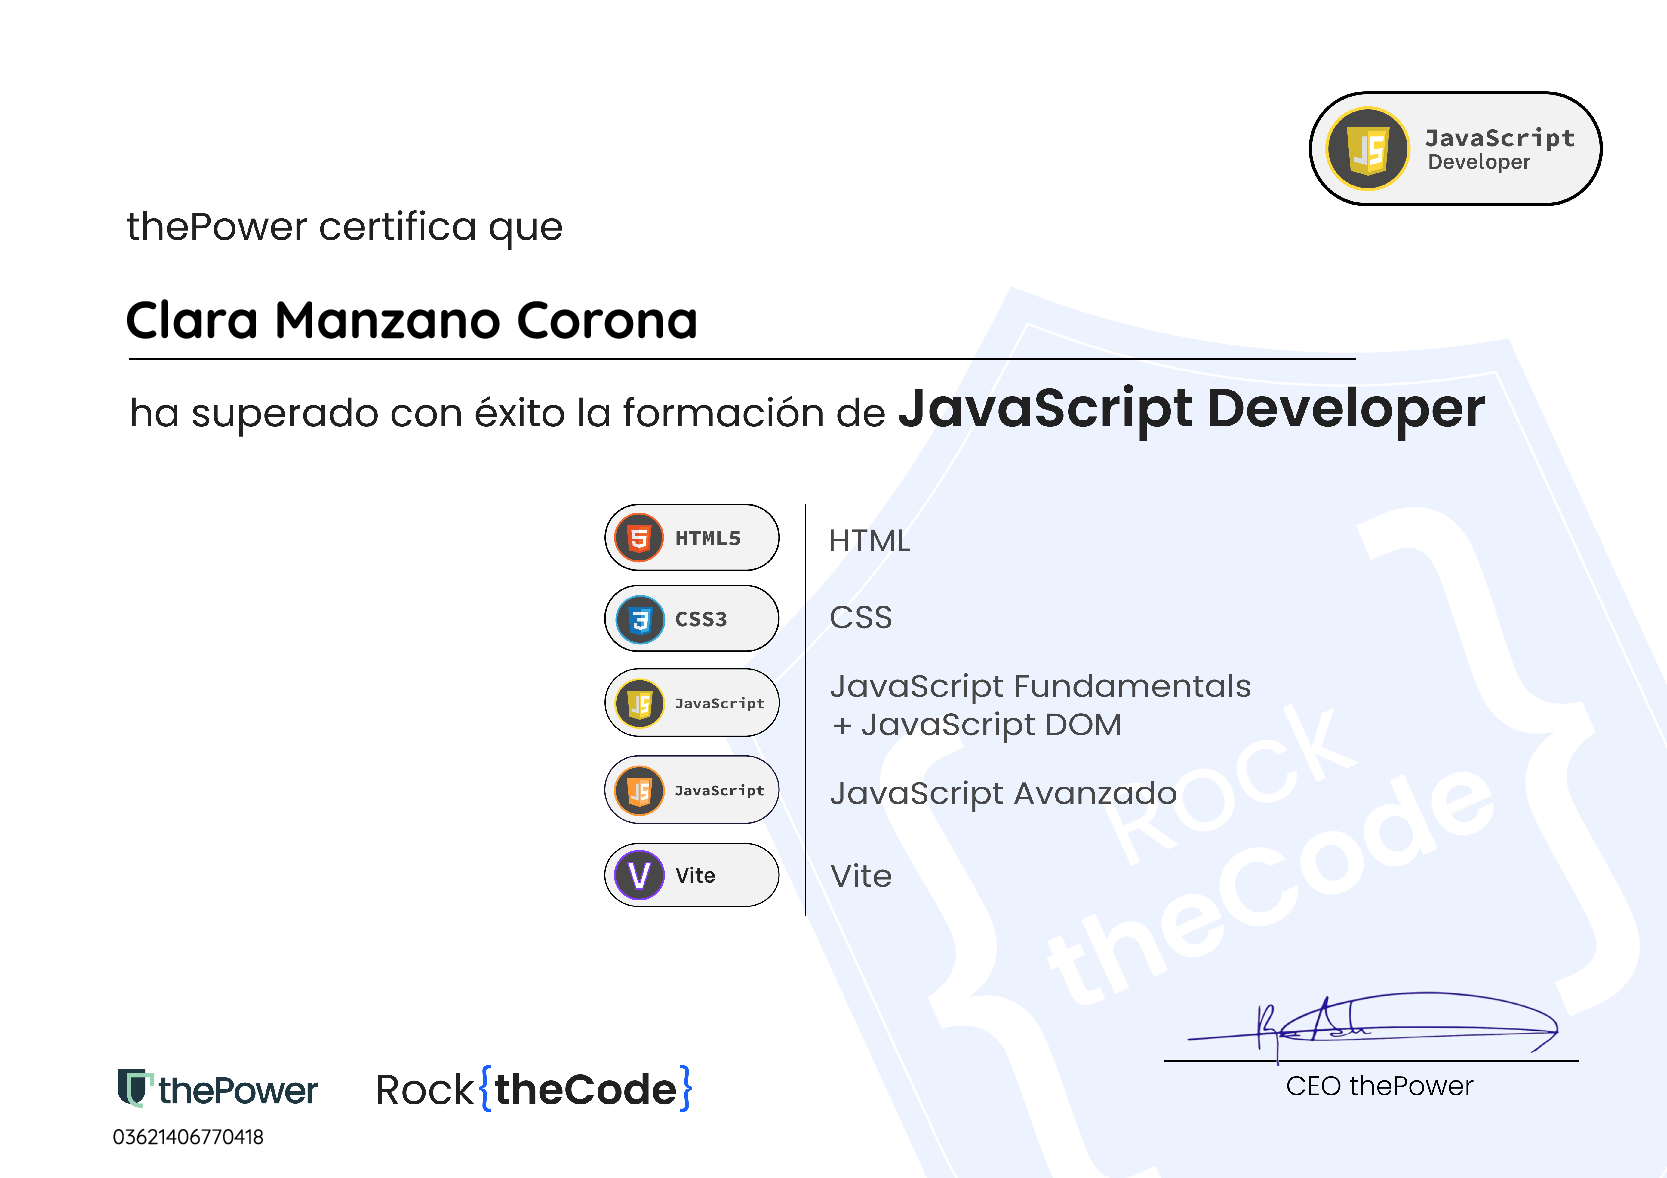Click the CSS3 shield icon
Image resolution: width=1667 pixels, height=1178 pixels.
tap(640, 619)
